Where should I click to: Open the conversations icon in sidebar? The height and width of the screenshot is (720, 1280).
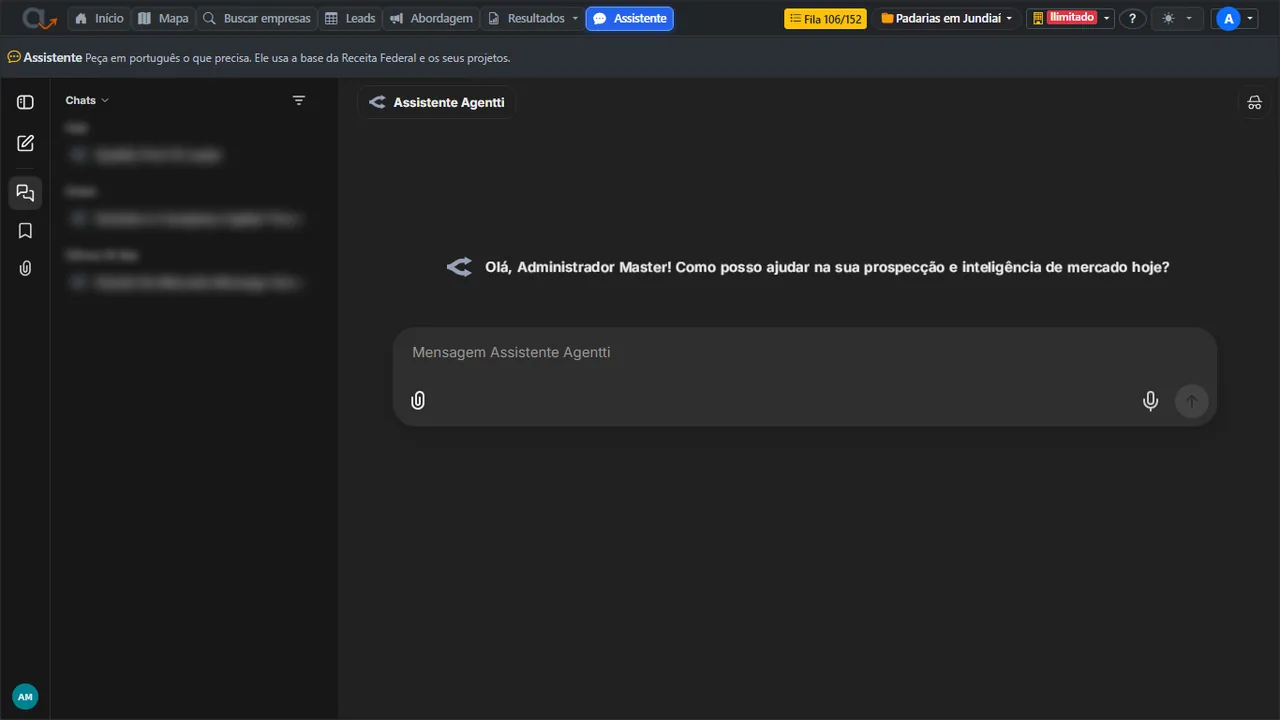tap(26, 193)
